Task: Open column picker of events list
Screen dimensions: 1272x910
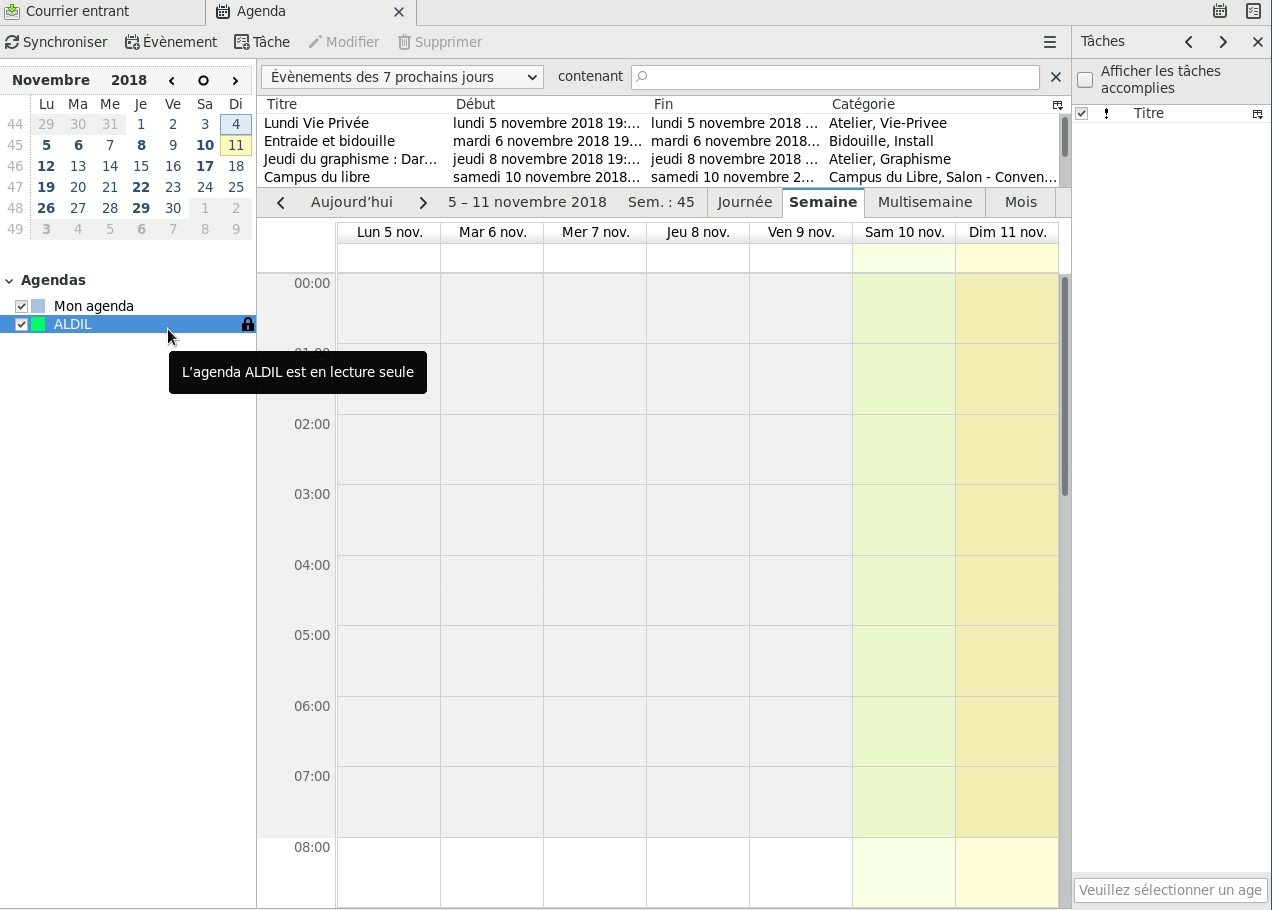Action: point(1057,104)
